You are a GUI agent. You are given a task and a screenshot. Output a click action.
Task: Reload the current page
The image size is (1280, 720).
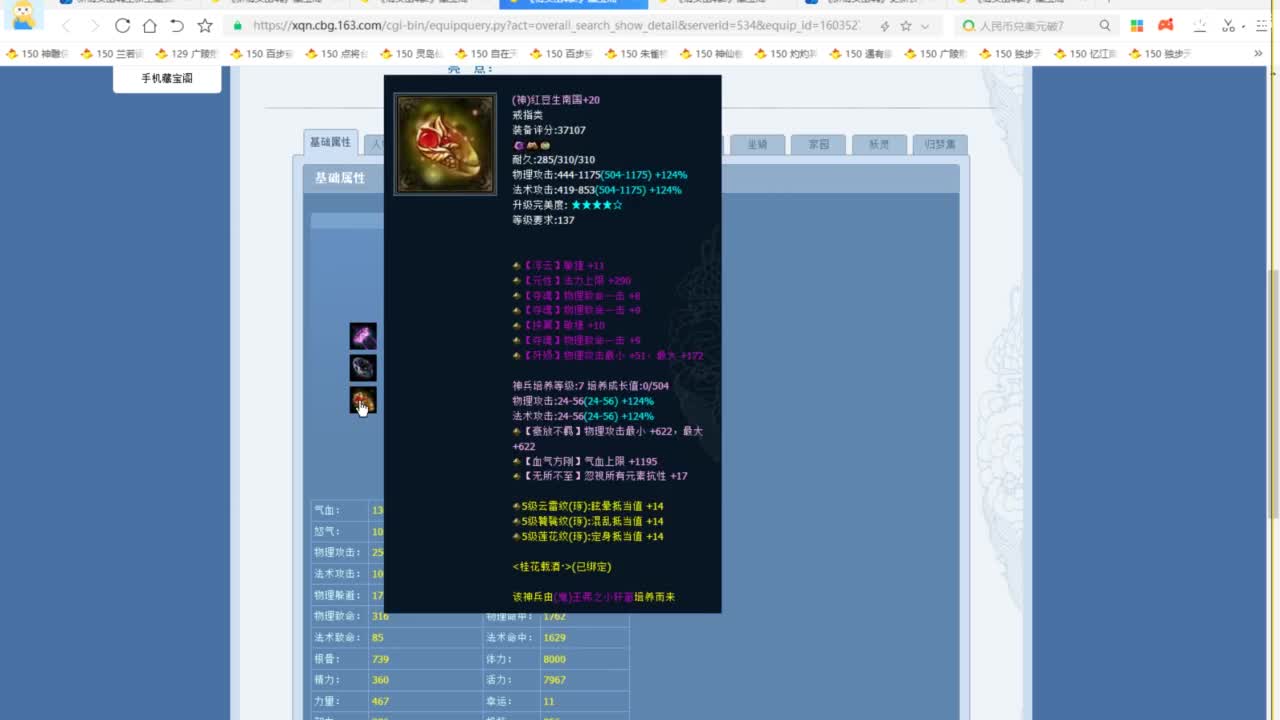[122, 26]
